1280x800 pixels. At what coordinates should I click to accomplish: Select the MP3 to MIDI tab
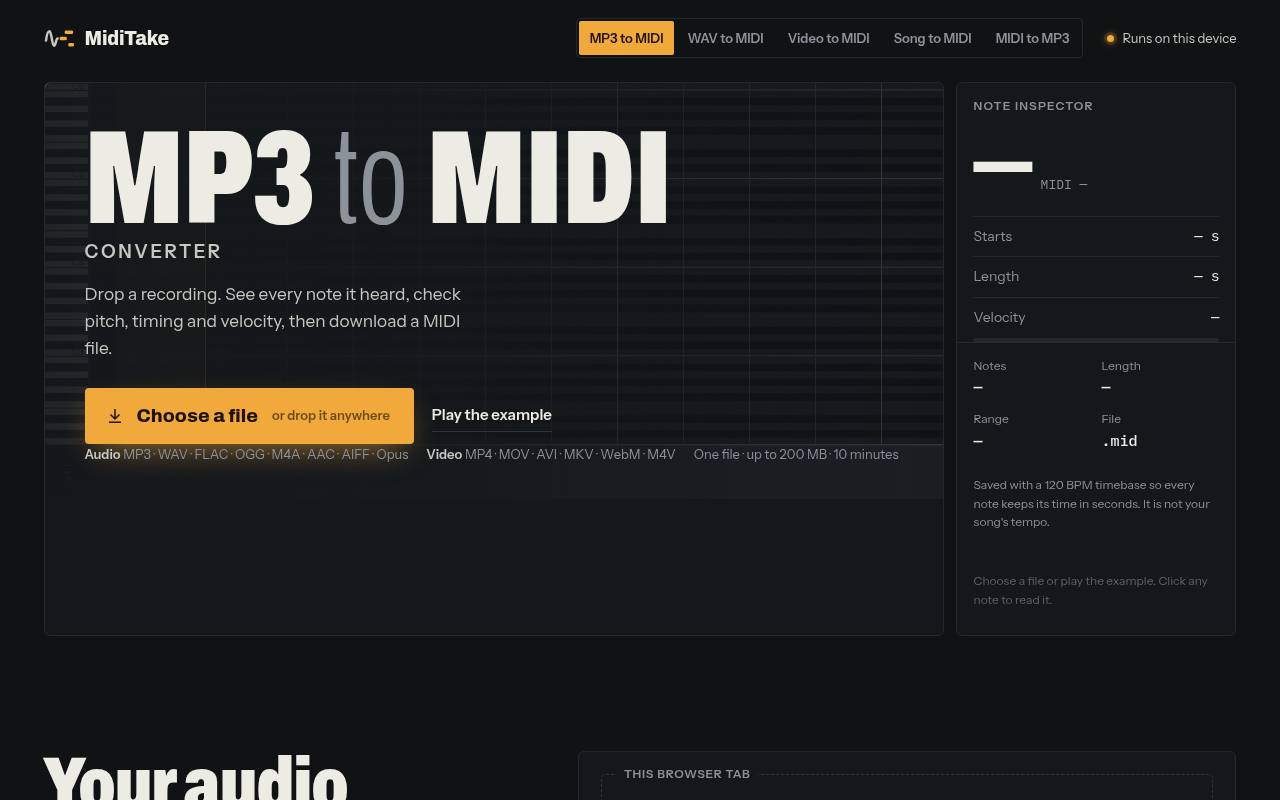(626, 38)
